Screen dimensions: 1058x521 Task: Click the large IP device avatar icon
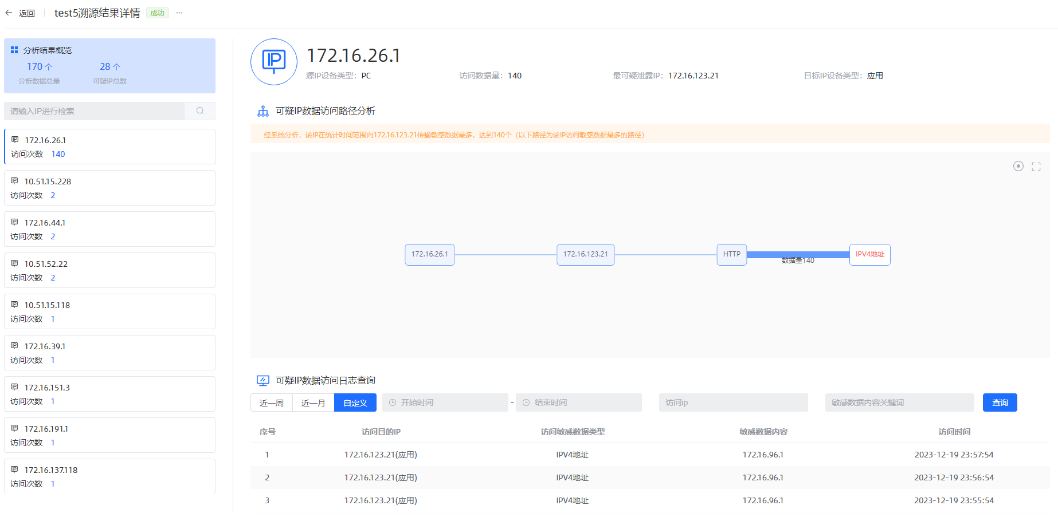pos(273,61)
